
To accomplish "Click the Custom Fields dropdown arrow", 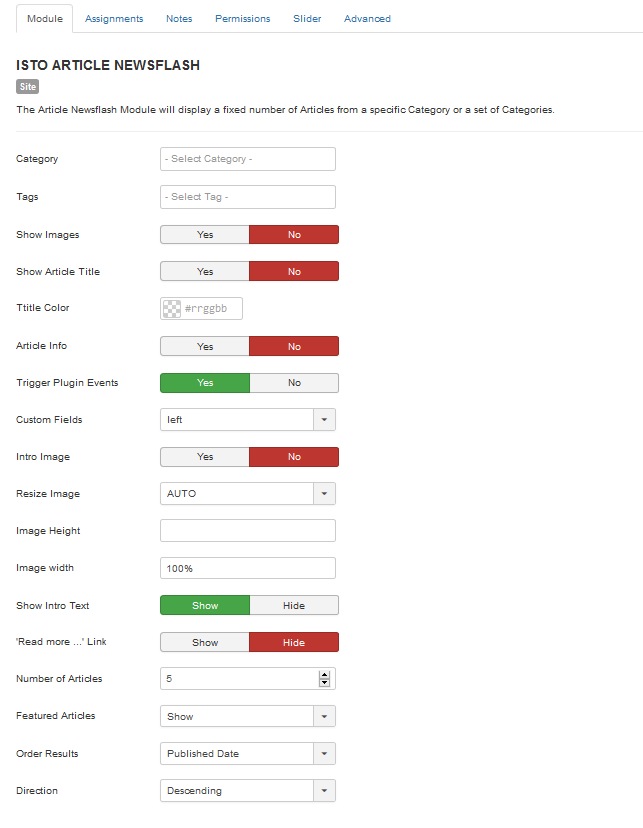I will 324,420.
